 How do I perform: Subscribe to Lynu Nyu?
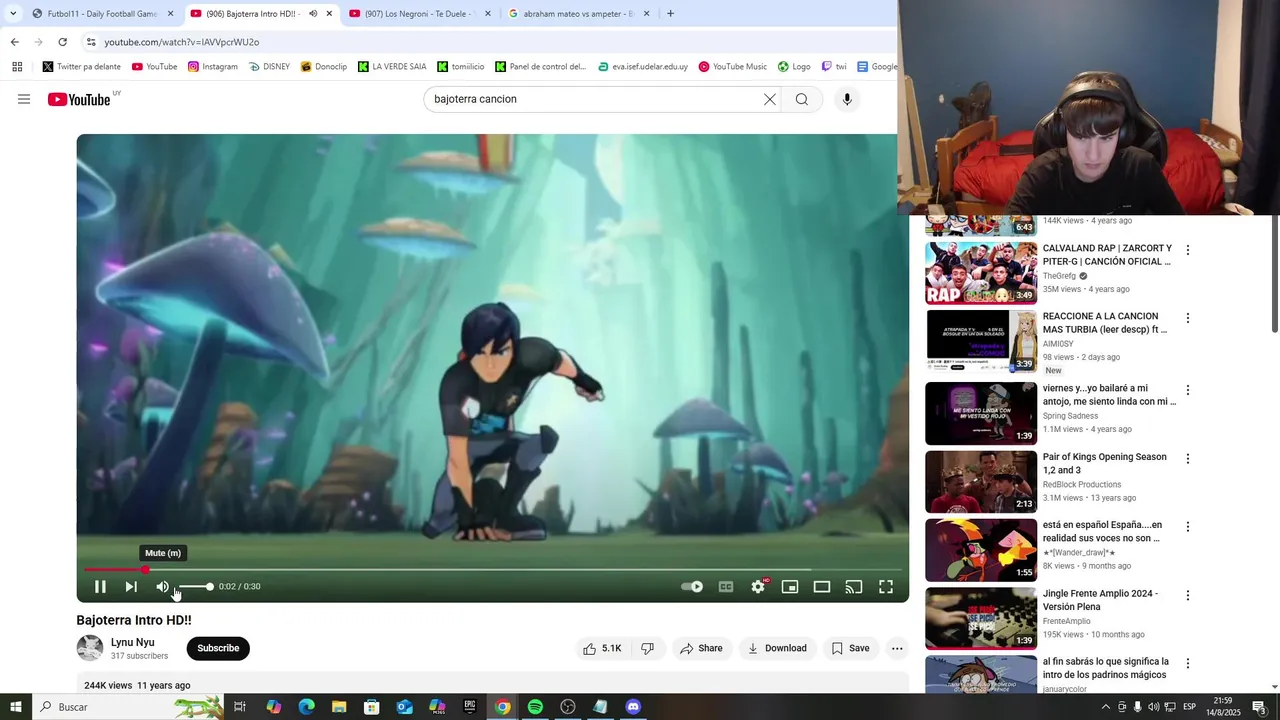coord(218,648)
